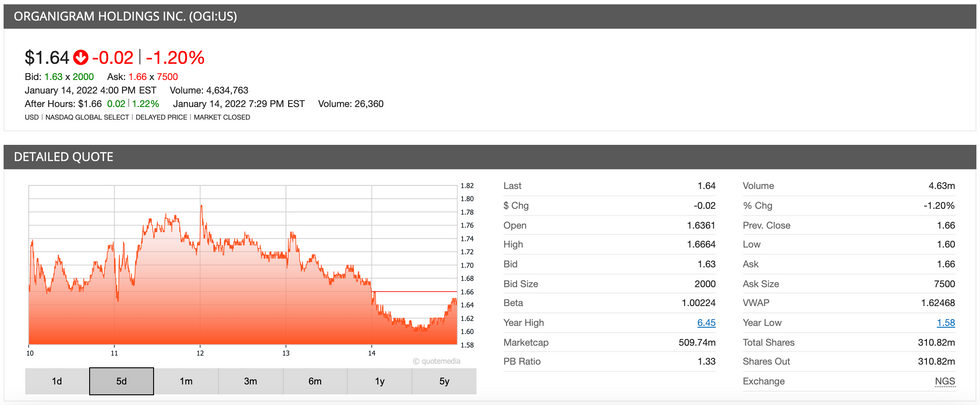Click the red down-arrow price change icon
This screenshot has height=405, width=980.
click(81, 57)
